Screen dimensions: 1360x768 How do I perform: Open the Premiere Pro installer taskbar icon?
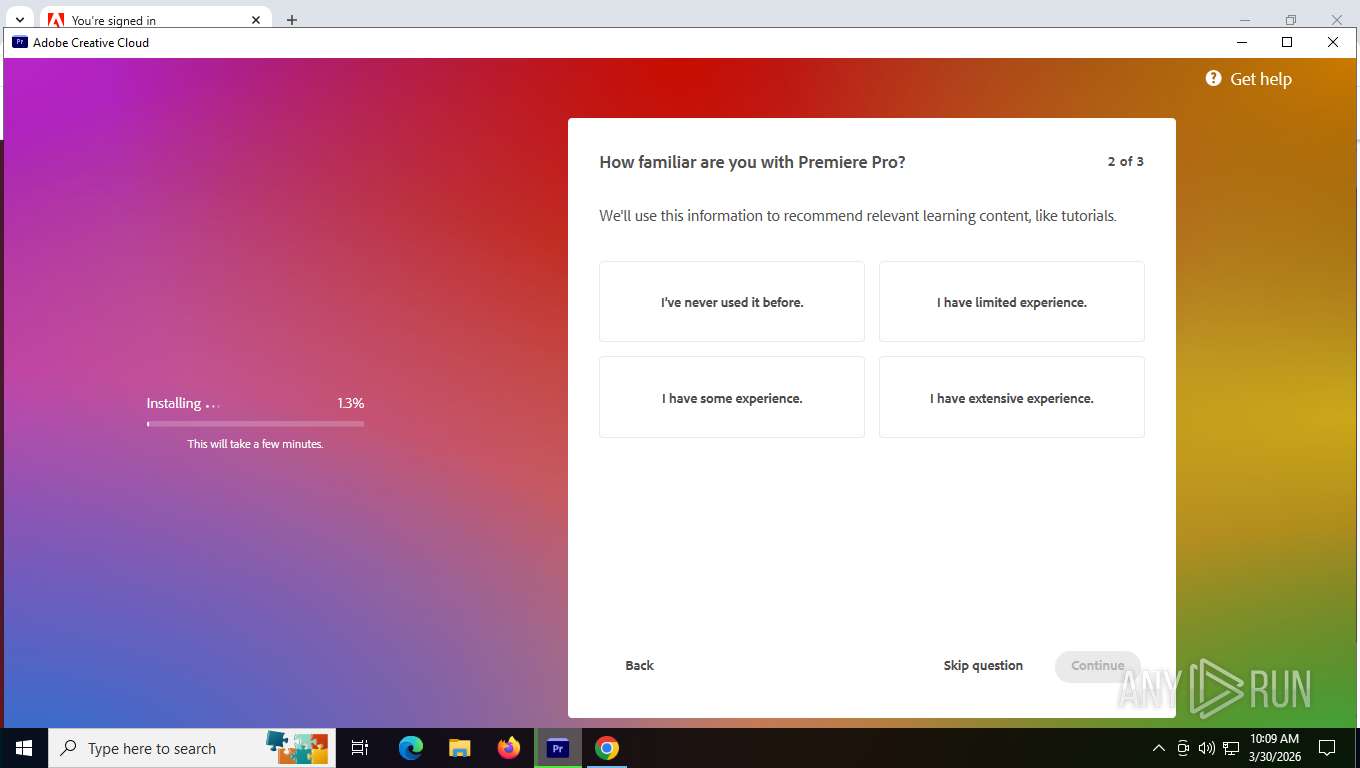coord(558,748)
